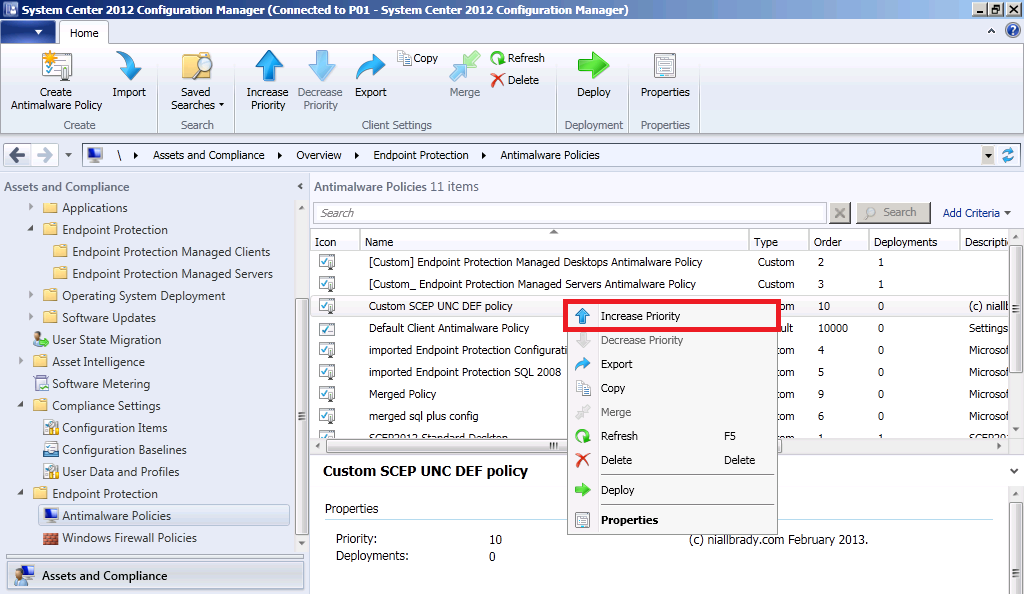Open the address bar dropdown arrow
The width and height of the screenshot is (1024, 594).
(987, 155)
